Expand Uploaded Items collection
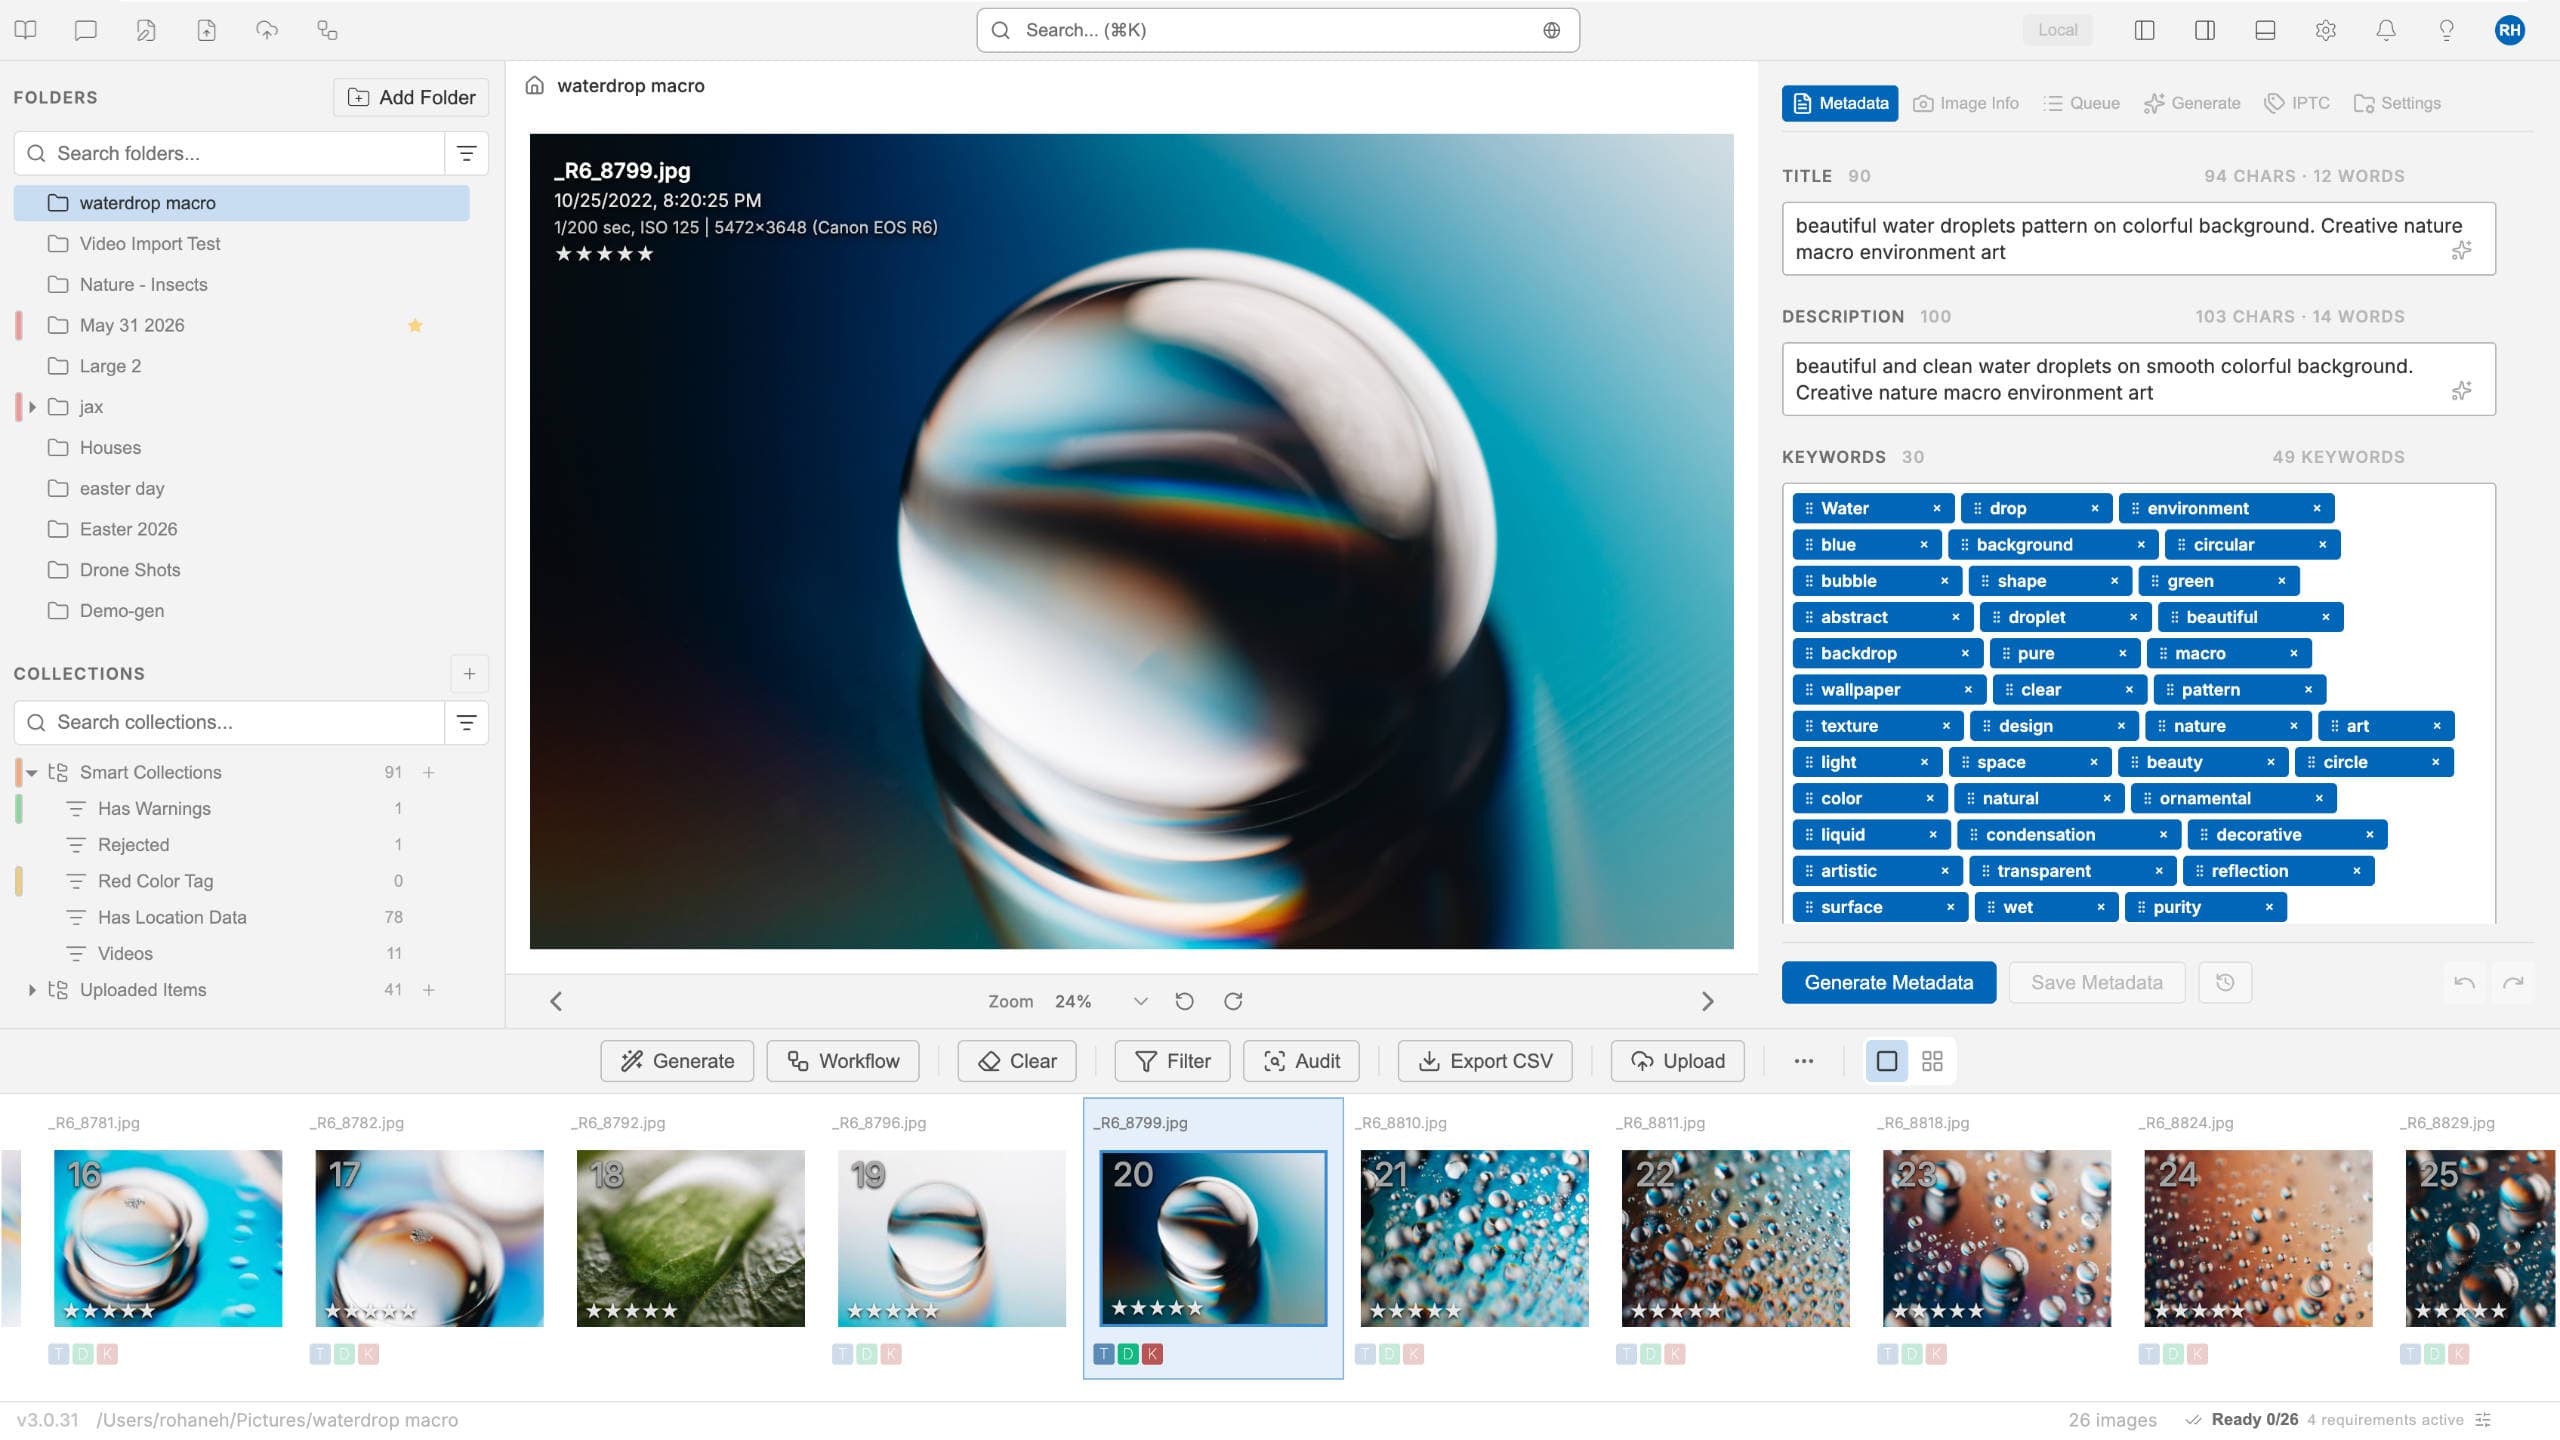This screenshot has height=1440, width=2560. 32,990
